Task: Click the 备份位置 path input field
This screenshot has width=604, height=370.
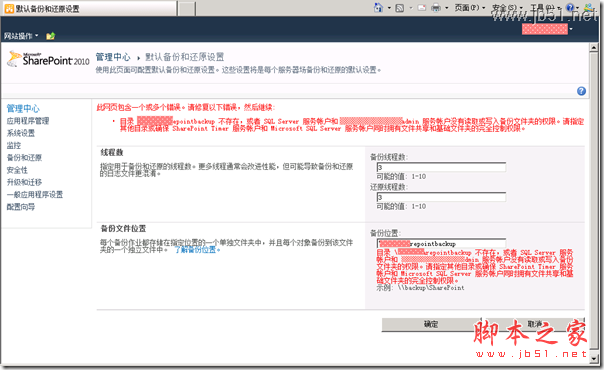Action: pos(441,243)
